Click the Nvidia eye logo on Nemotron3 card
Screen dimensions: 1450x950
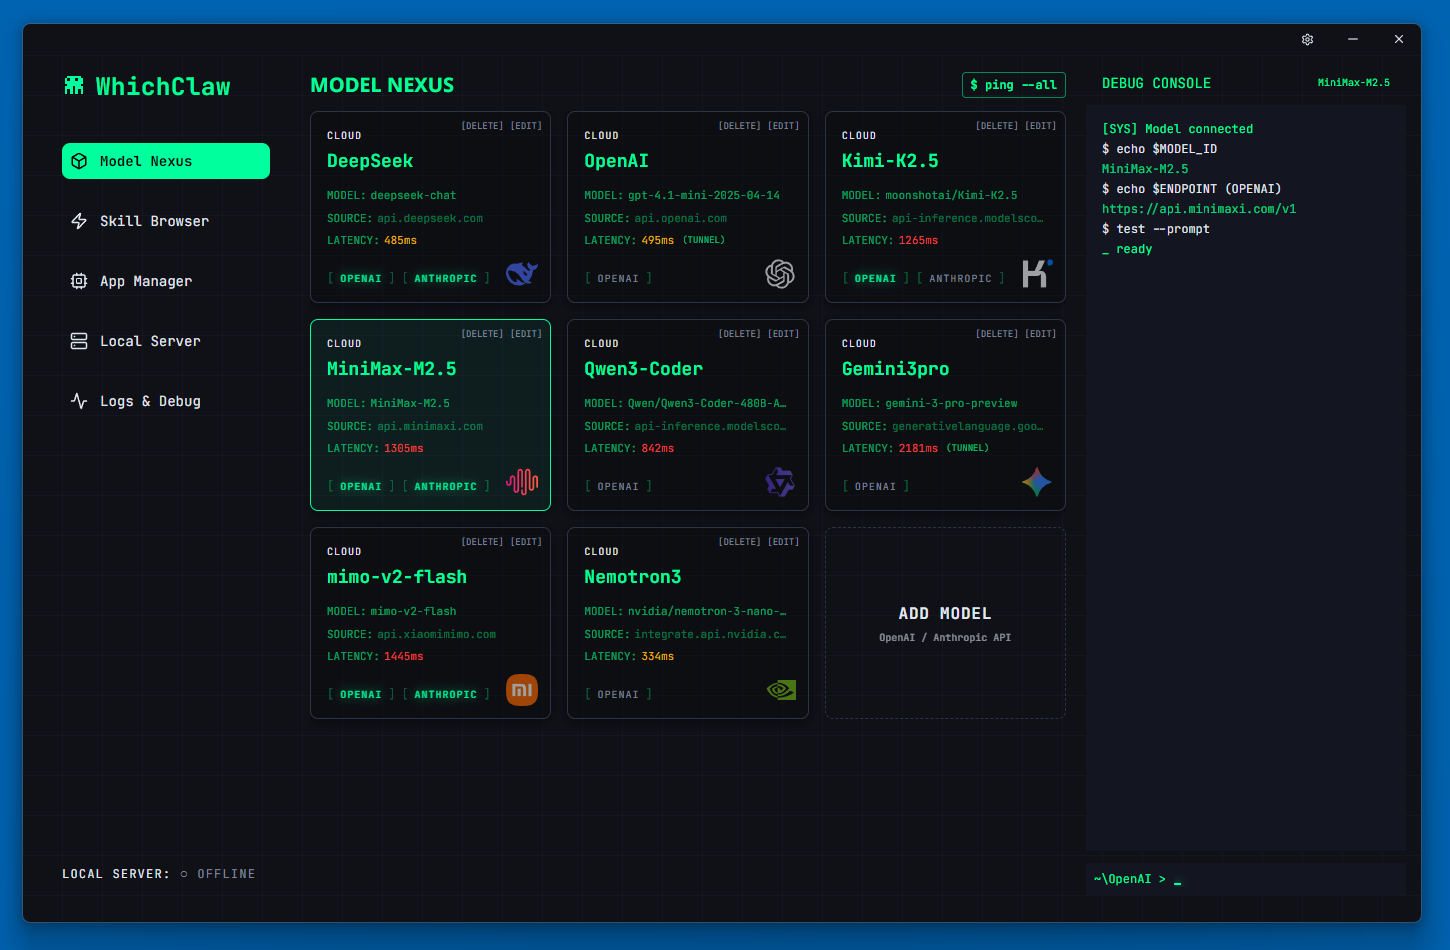779,689
